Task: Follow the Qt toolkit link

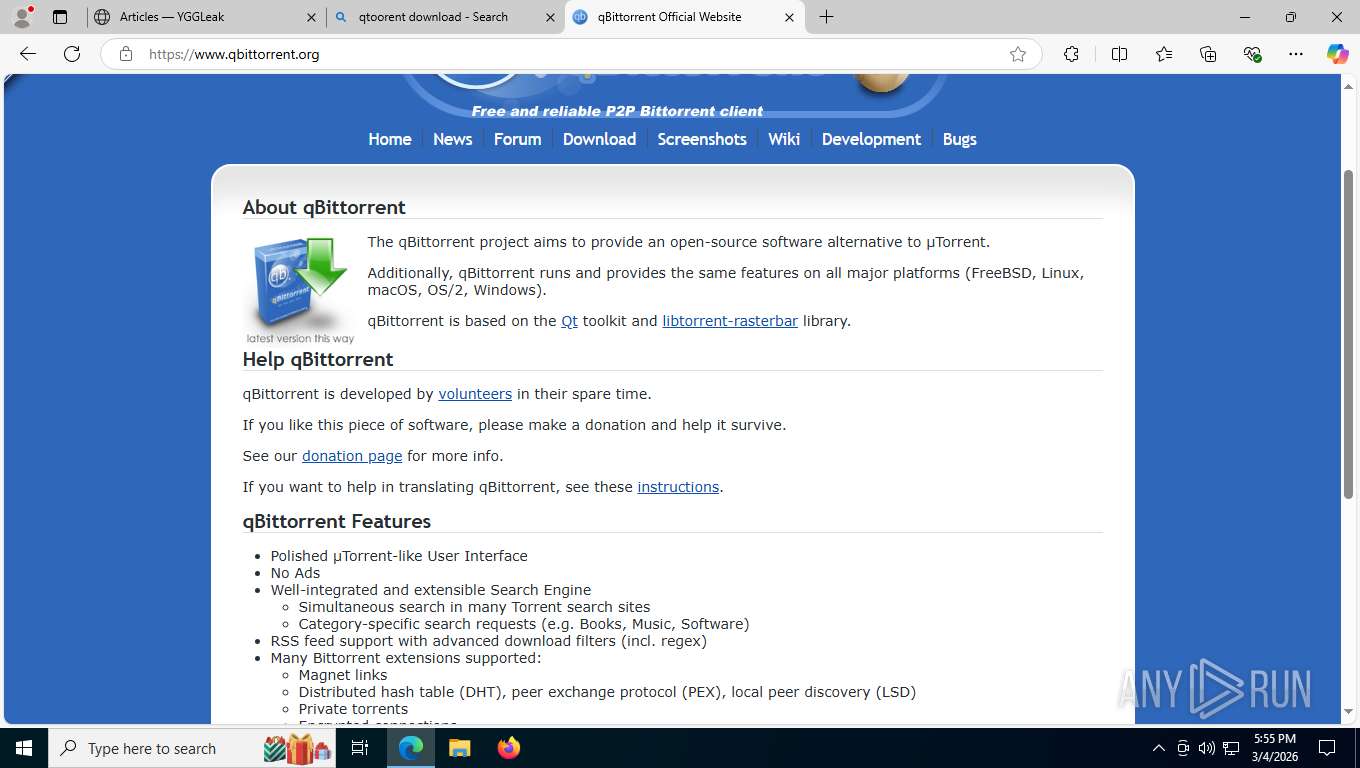Action: (x=569, y=321)
